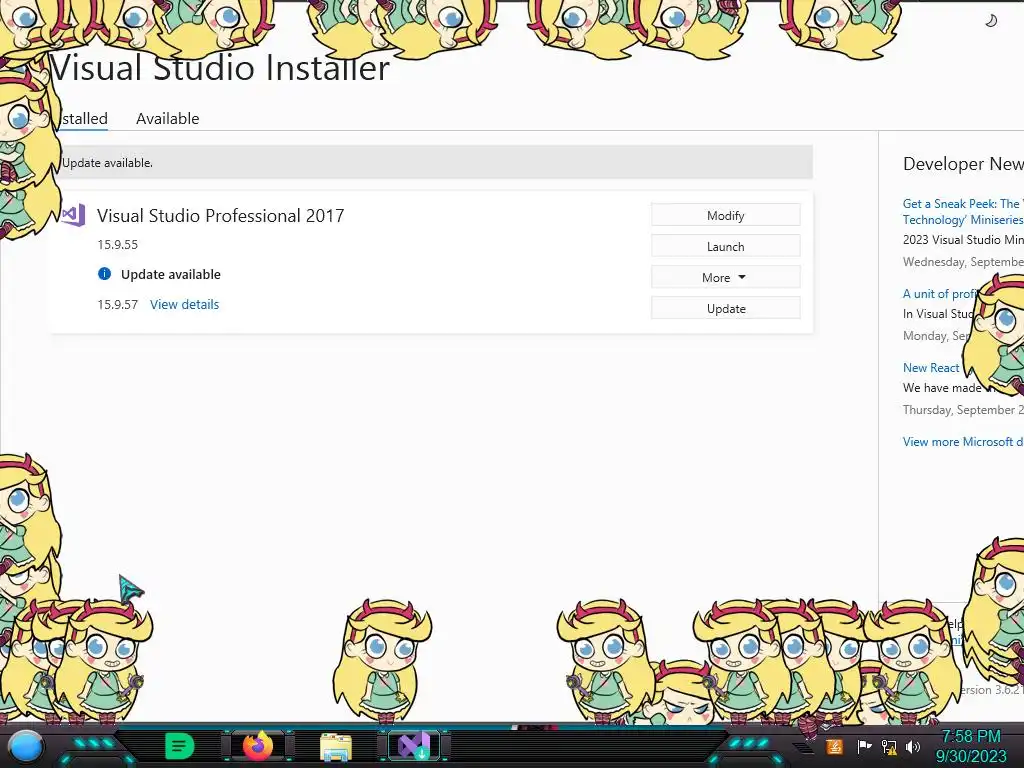Open the Start orb button
The width and height of the screenshot is (1024, 768).
pyautogui.click(x=25, y=746)
